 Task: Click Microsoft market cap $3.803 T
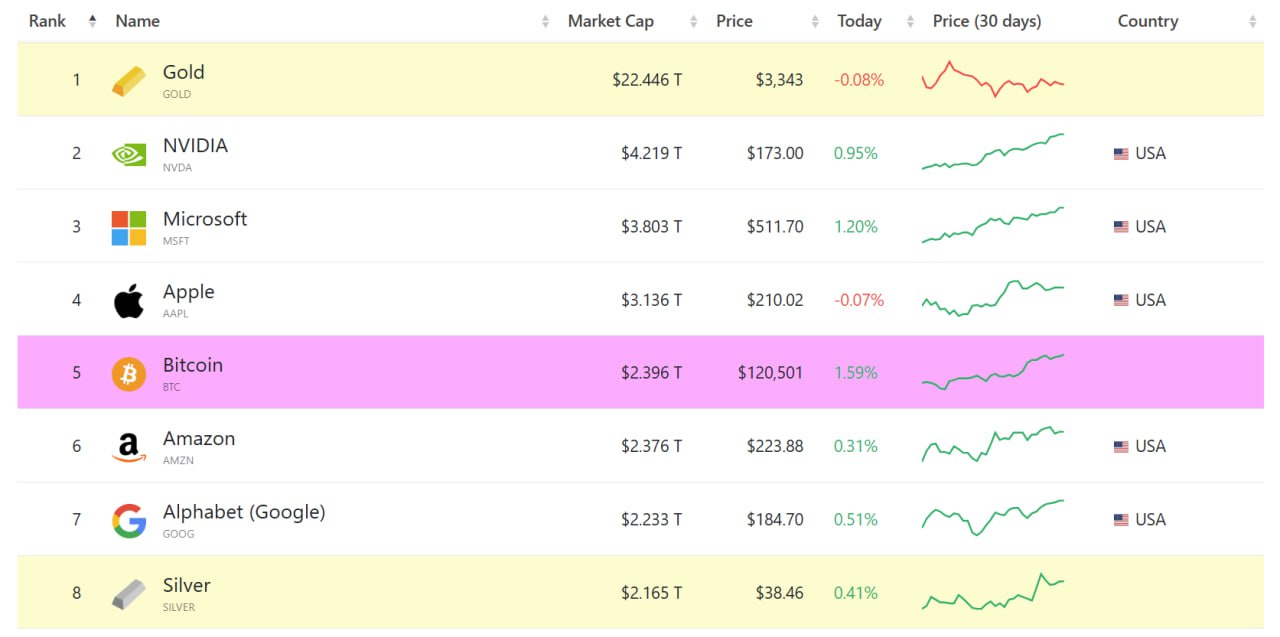[x=651, y=227]
